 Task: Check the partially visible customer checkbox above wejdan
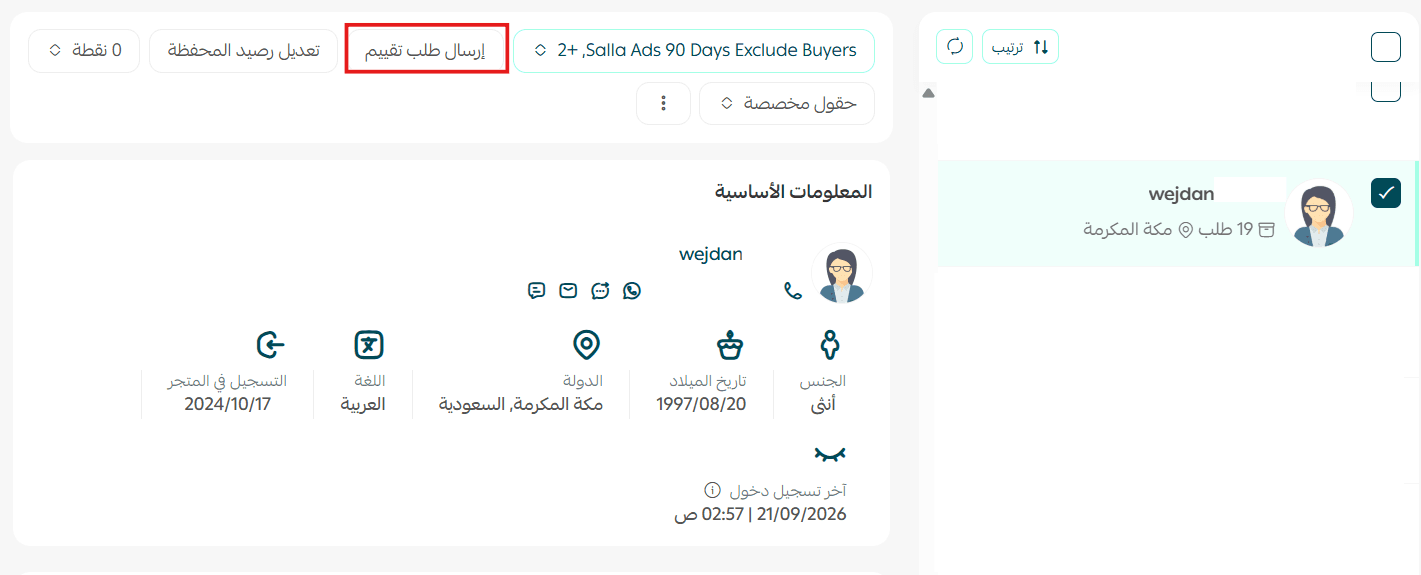pyautogui.click(x=1386, y=91)
